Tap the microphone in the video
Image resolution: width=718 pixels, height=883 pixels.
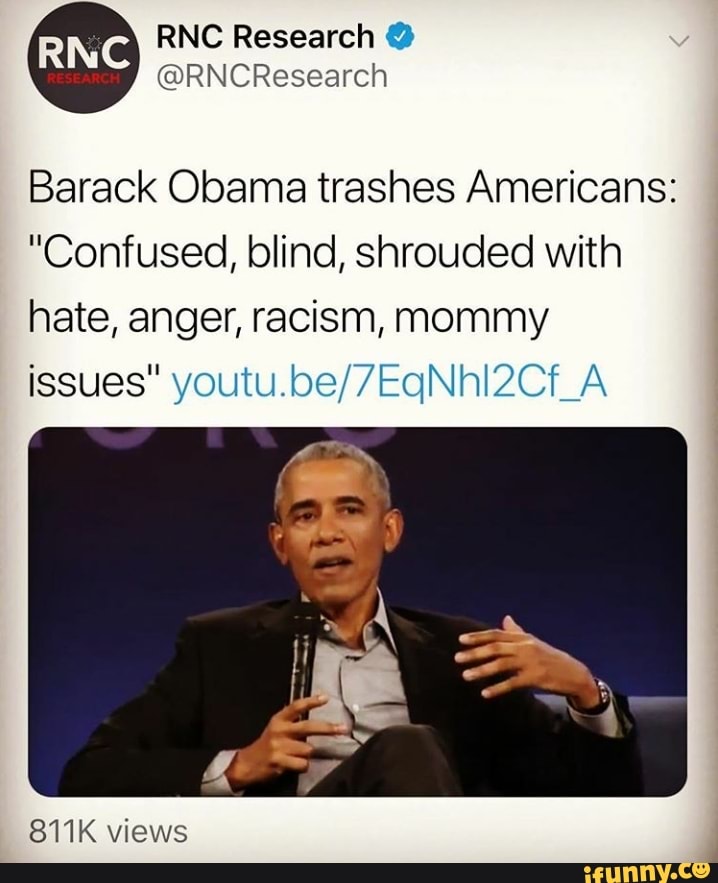tap(306, 656)
